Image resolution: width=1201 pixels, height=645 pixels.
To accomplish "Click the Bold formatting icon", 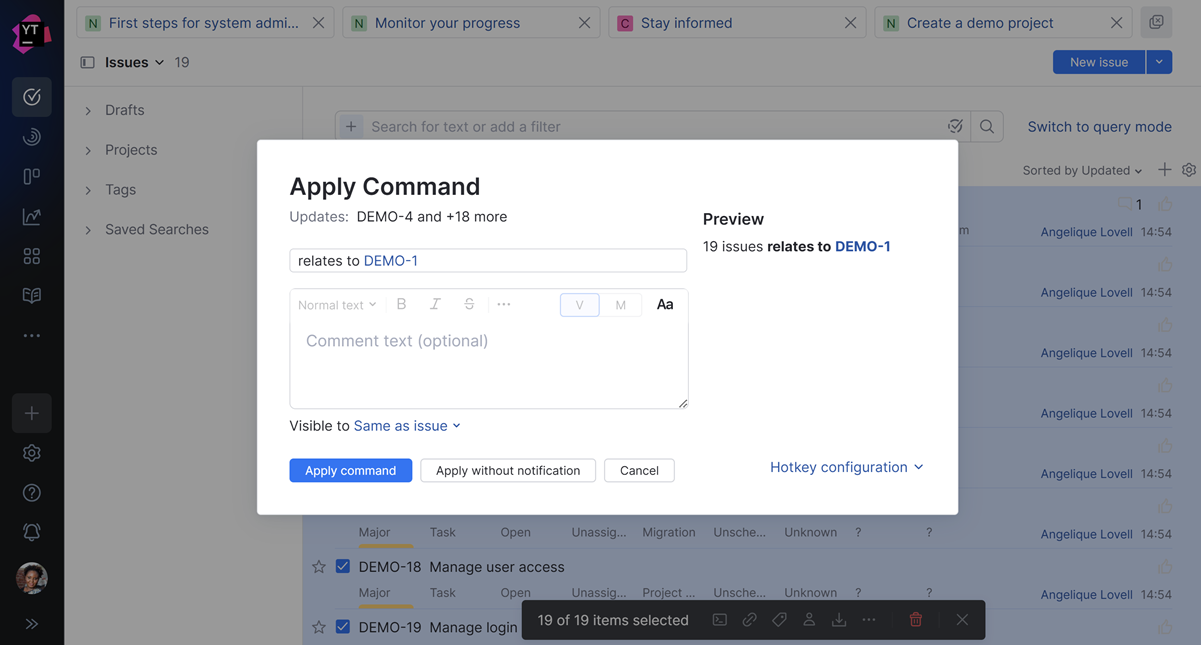I will 401,304.
